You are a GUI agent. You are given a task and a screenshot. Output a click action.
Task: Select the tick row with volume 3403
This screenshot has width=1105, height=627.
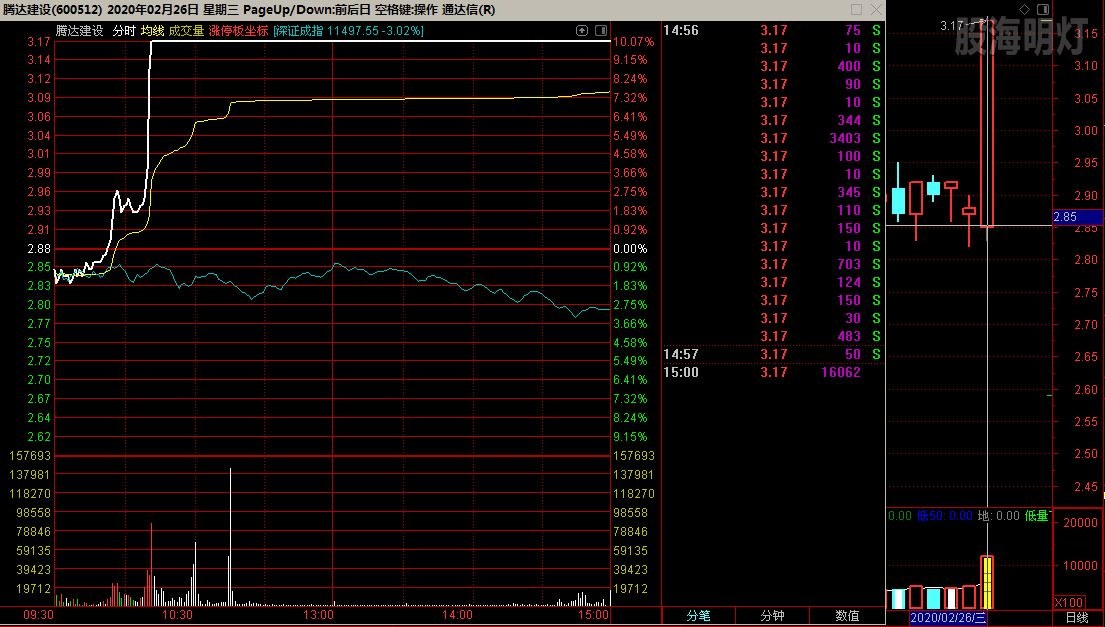point(772,138)
